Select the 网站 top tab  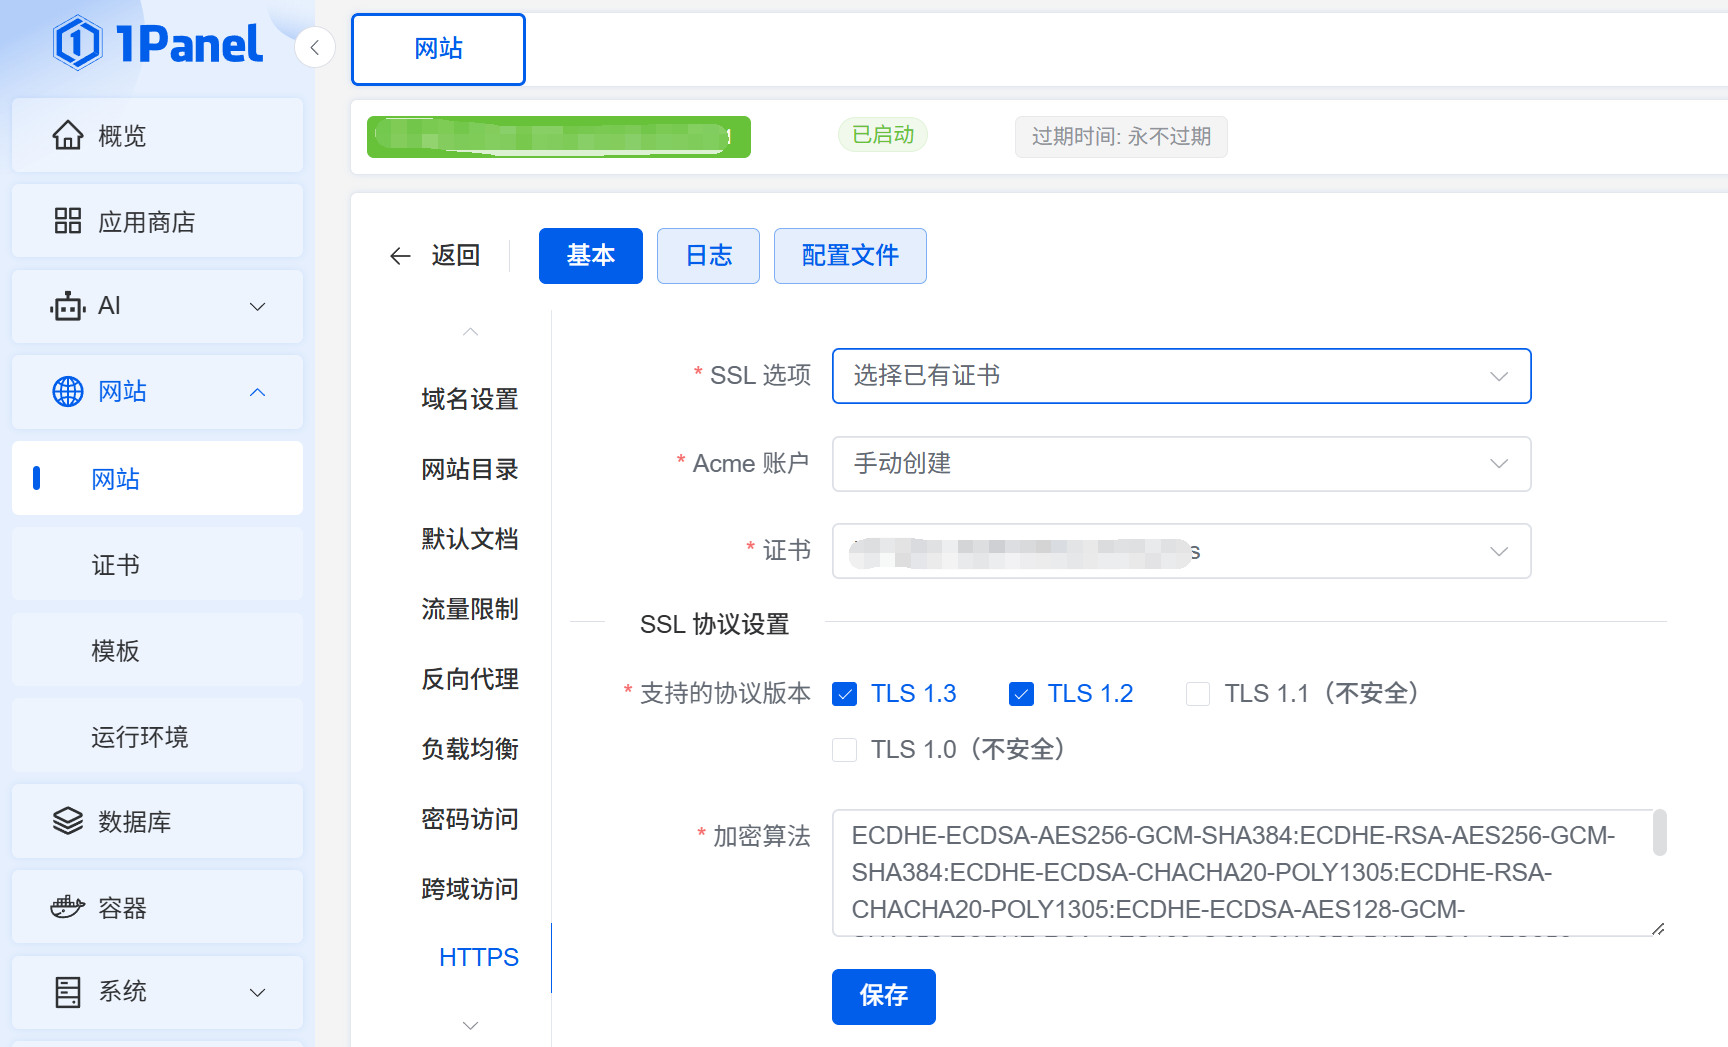438,49
